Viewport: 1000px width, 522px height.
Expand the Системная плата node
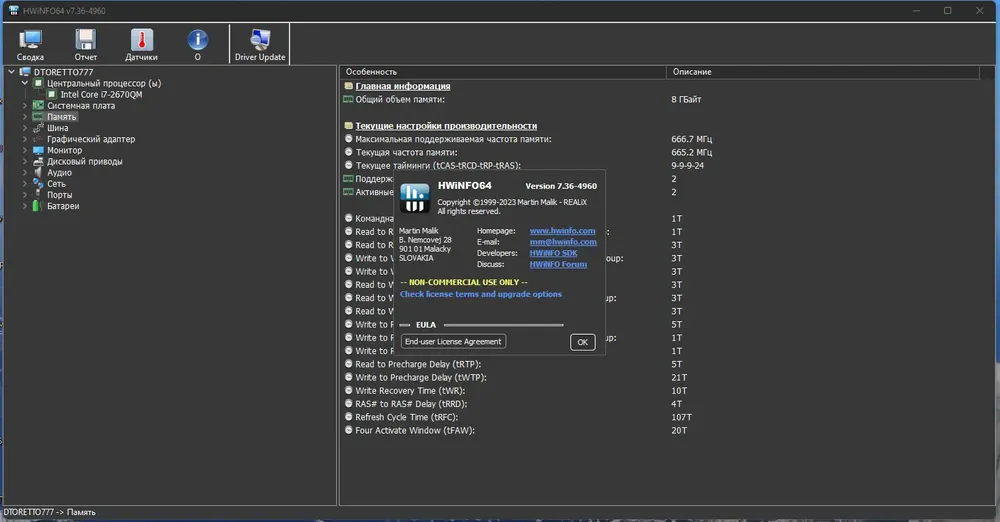25,106
